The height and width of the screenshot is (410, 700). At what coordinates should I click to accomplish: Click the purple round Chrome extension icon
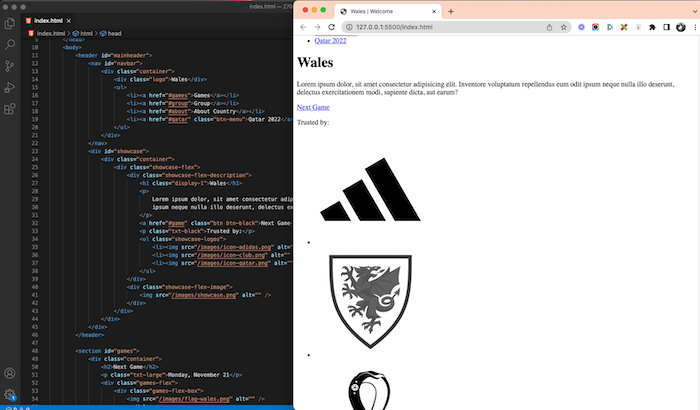(581, 27)
